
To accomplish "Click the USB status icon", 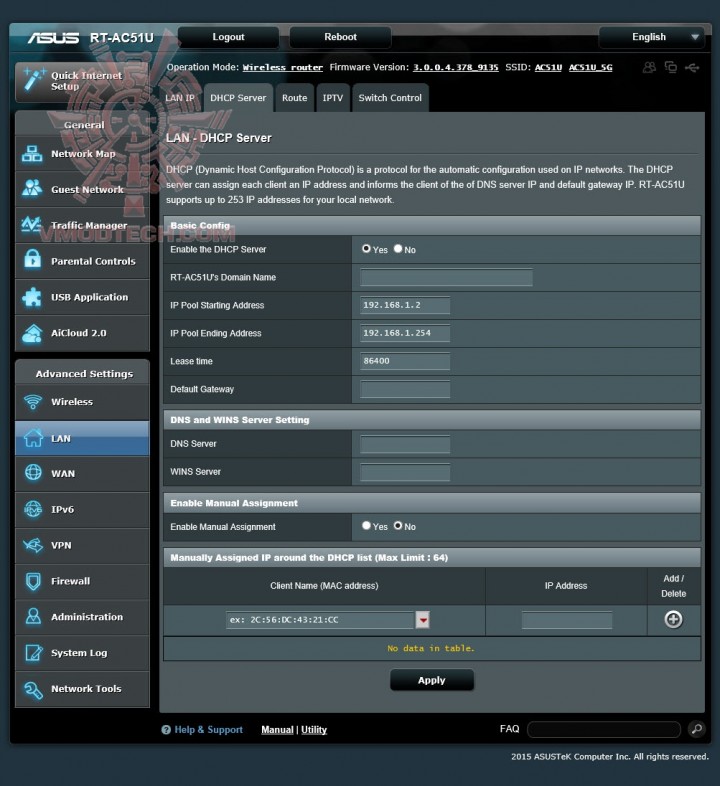I will [692, 67].
